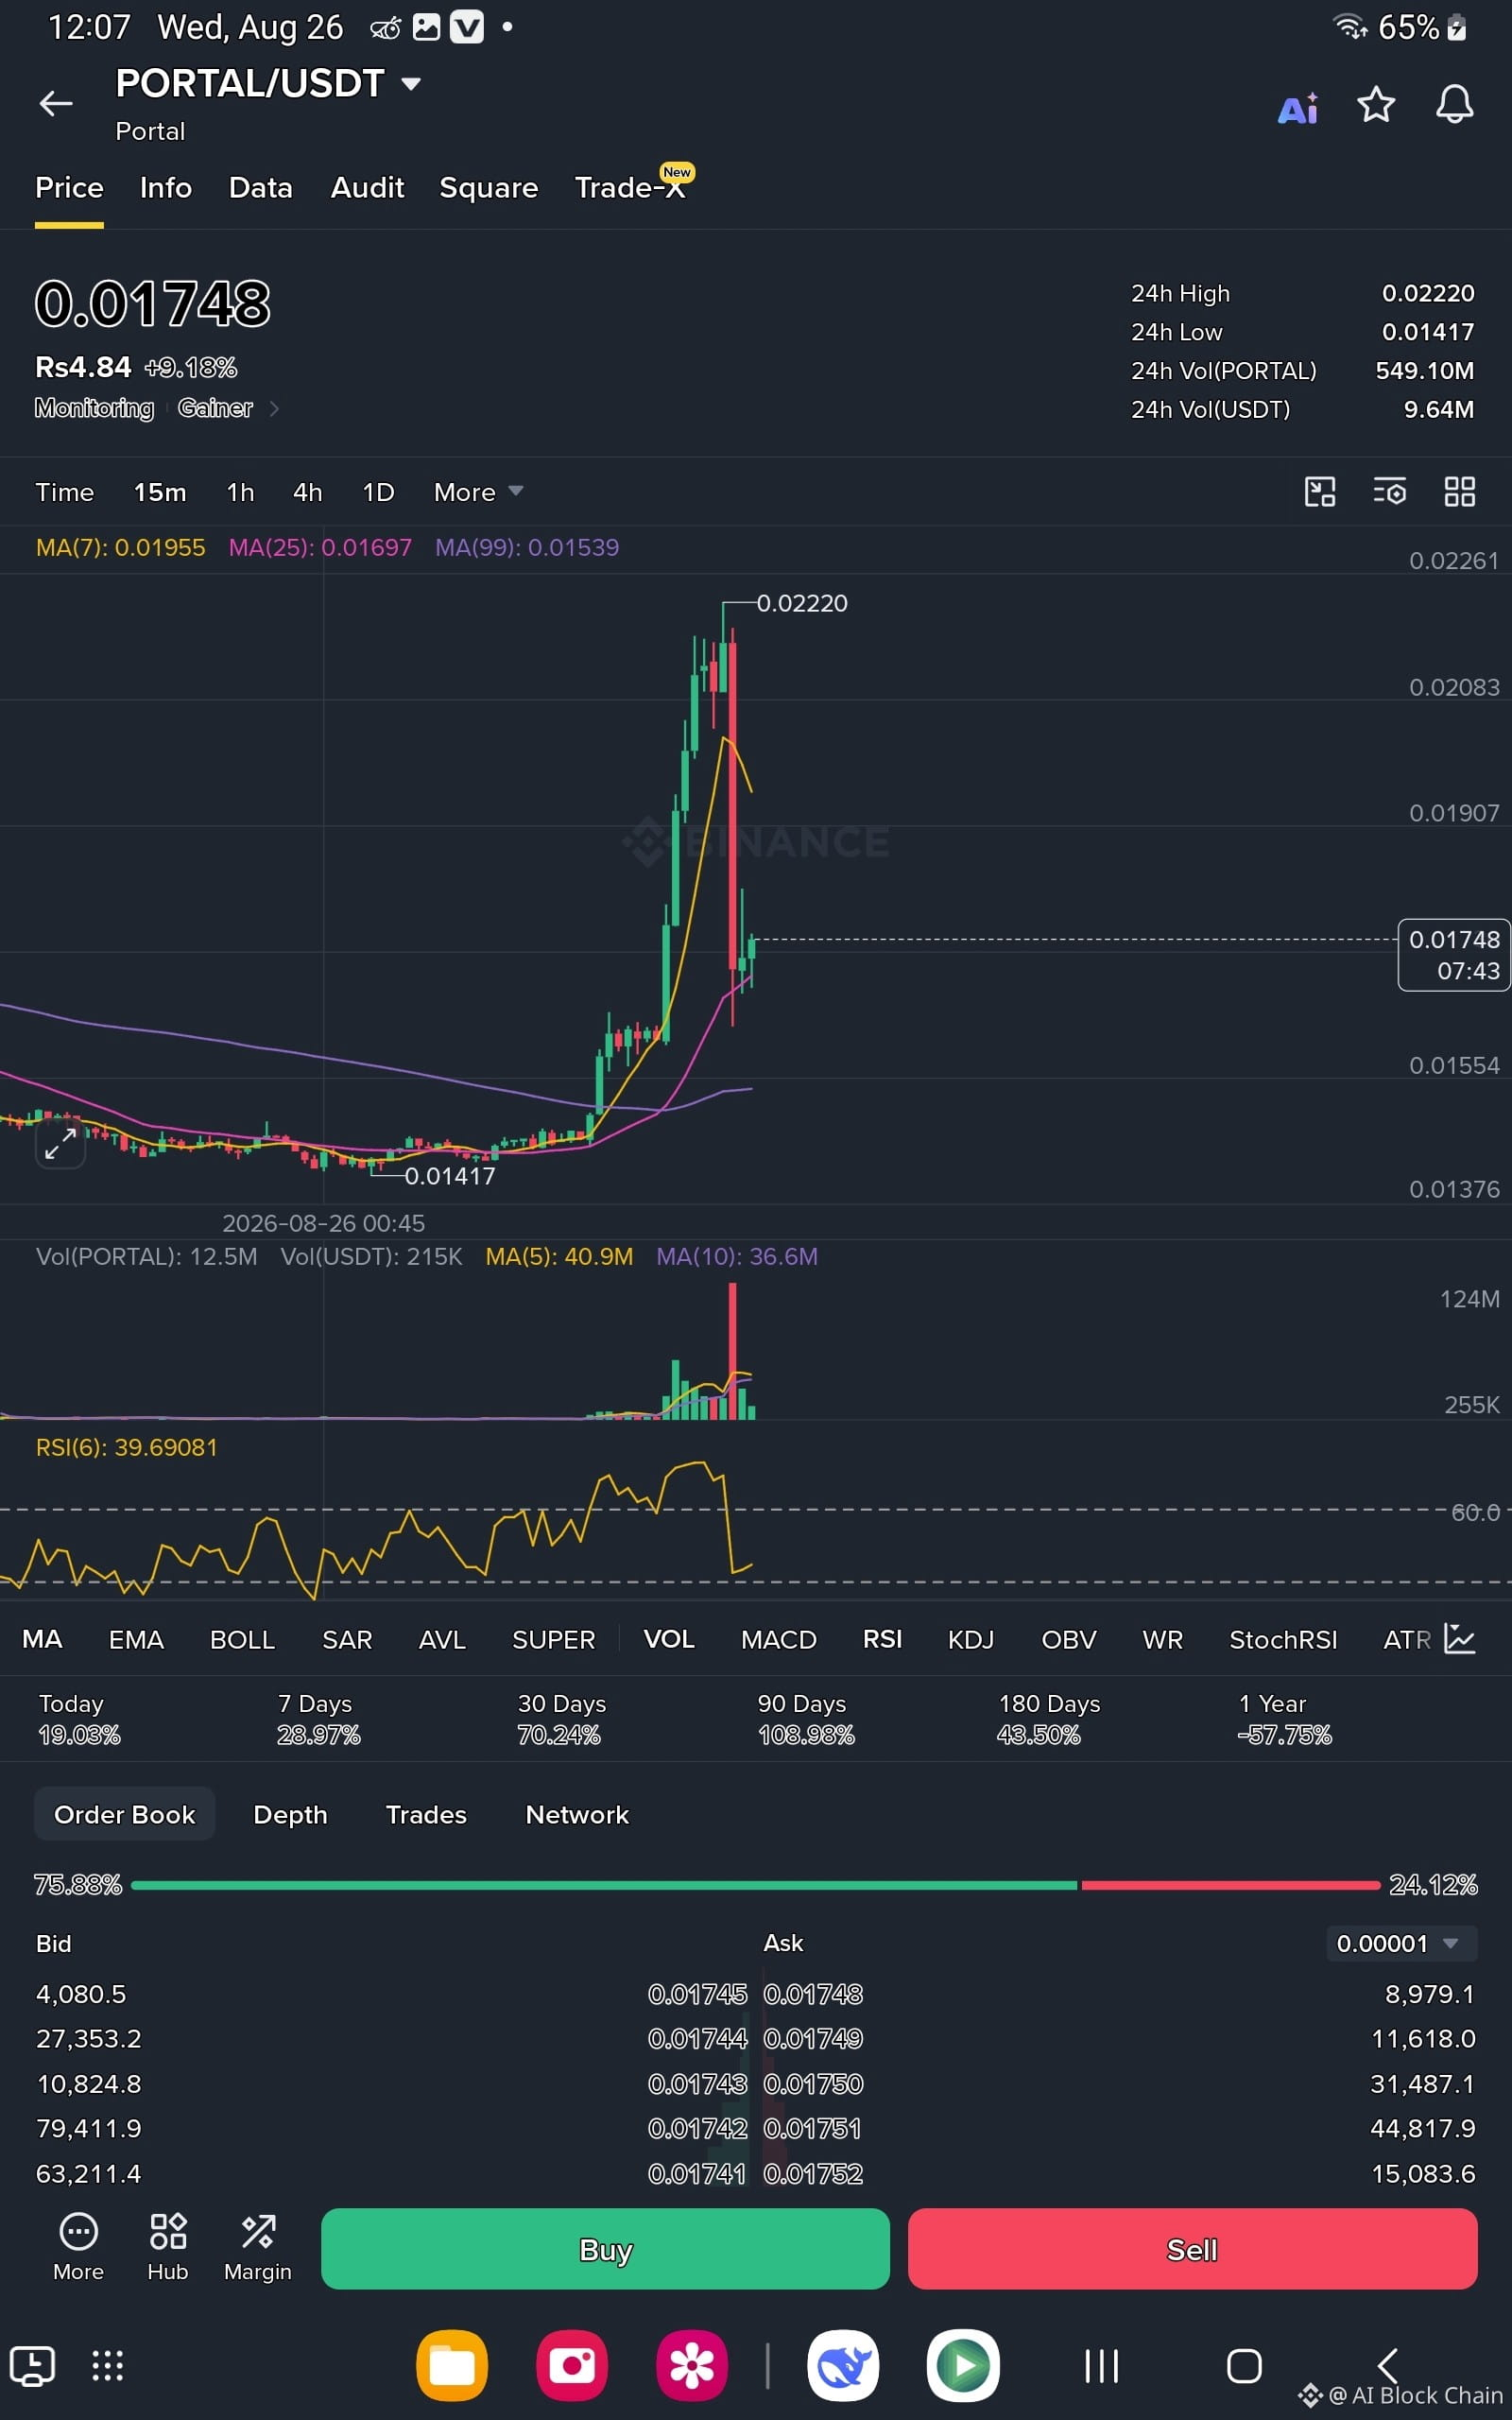The image size is (1512, 2420).
Task: Open the taskbar screen icon
Action: (32, 2366)
